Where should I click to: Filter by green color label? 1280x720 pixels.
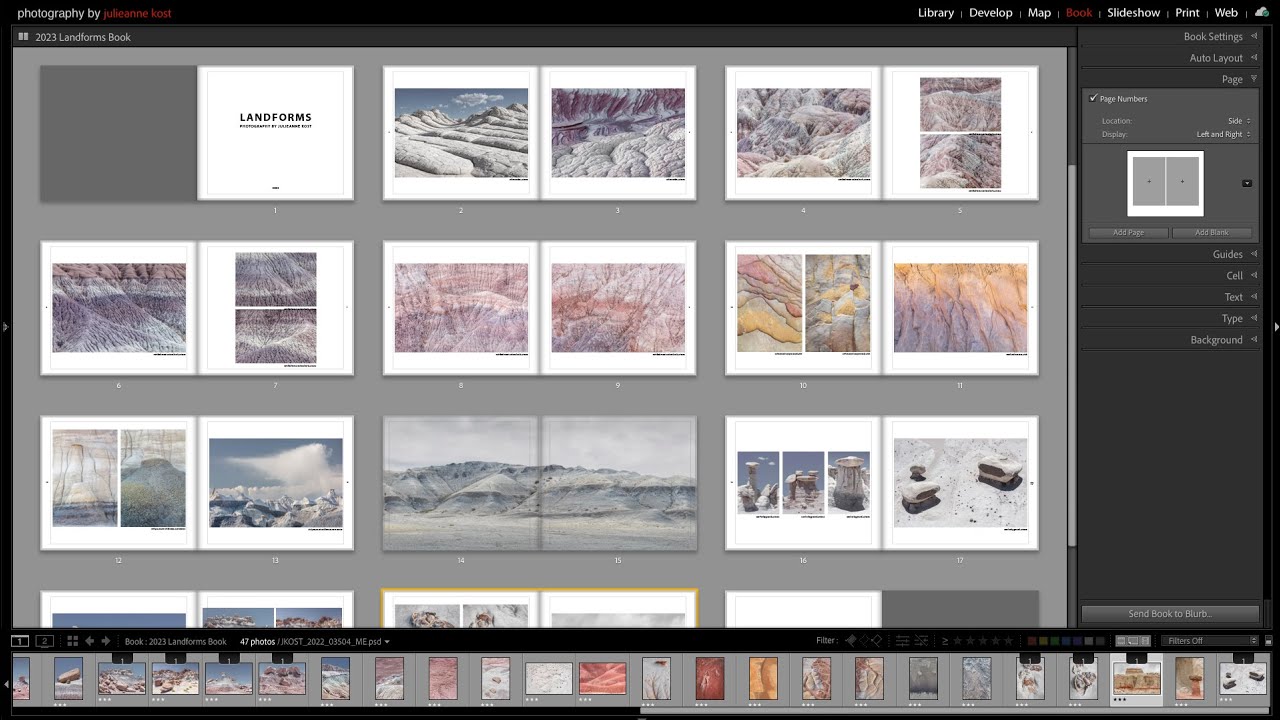point(1055,641)
